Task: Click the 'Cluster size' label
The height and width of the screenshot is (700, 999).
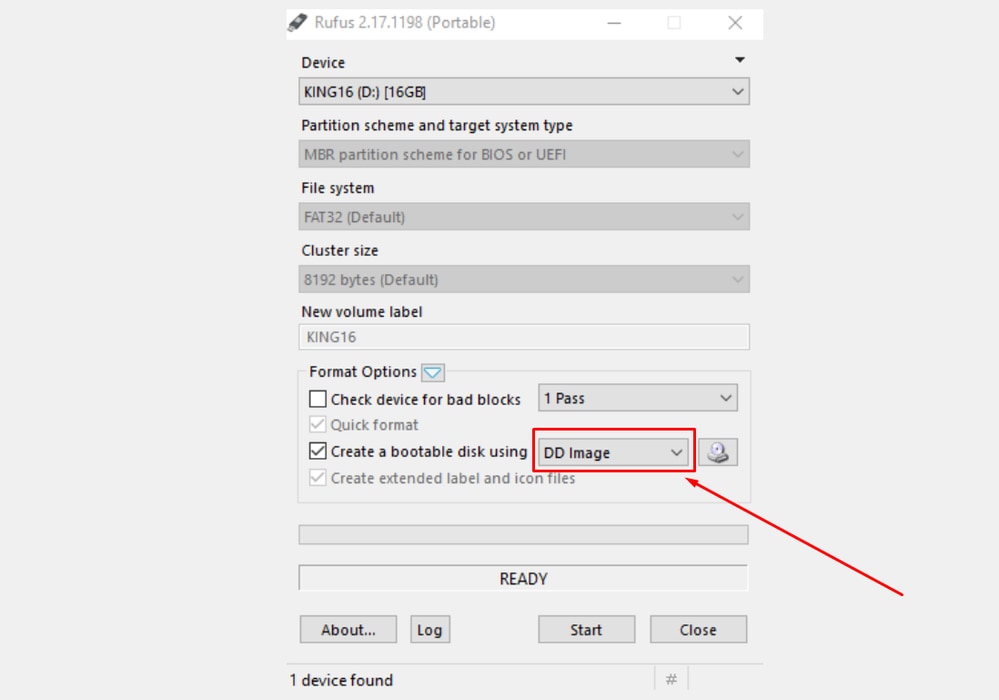Action: point(340,250)
